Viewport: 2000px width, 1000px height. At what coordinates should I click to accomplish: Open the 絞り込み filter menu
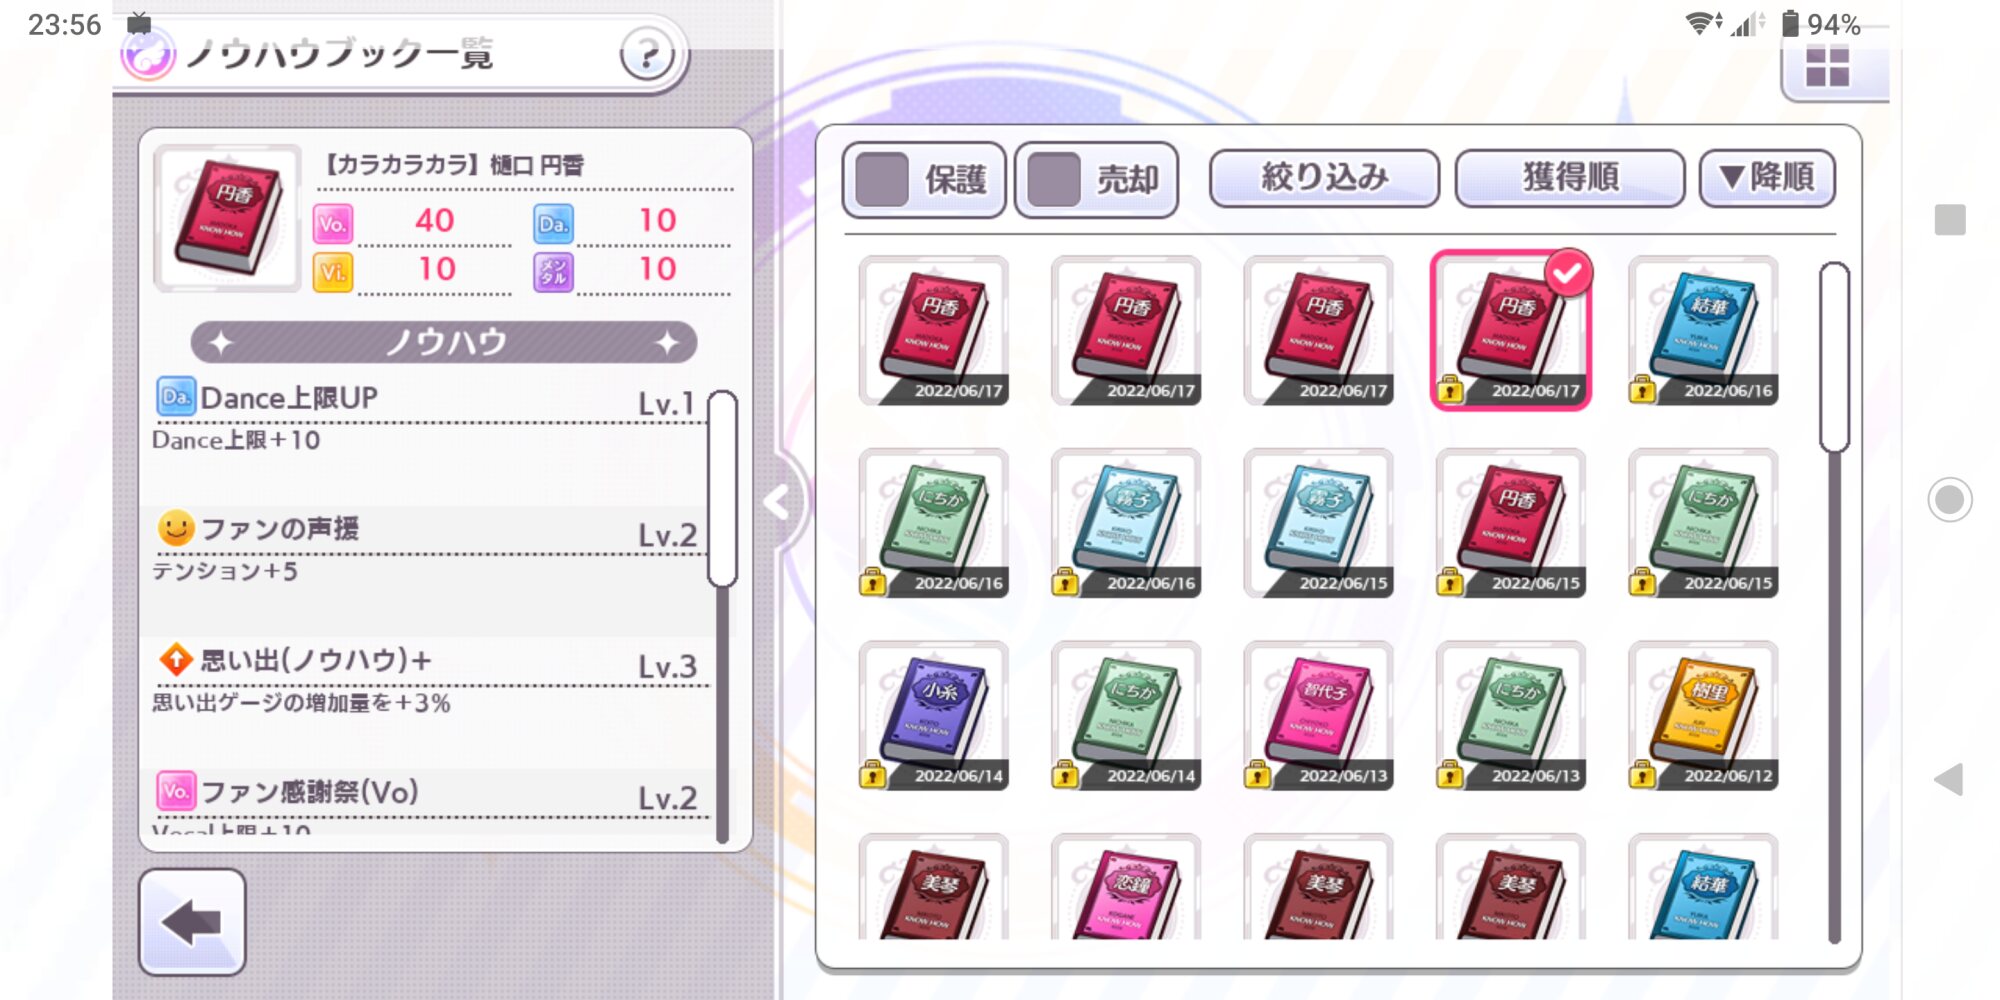1325,178
